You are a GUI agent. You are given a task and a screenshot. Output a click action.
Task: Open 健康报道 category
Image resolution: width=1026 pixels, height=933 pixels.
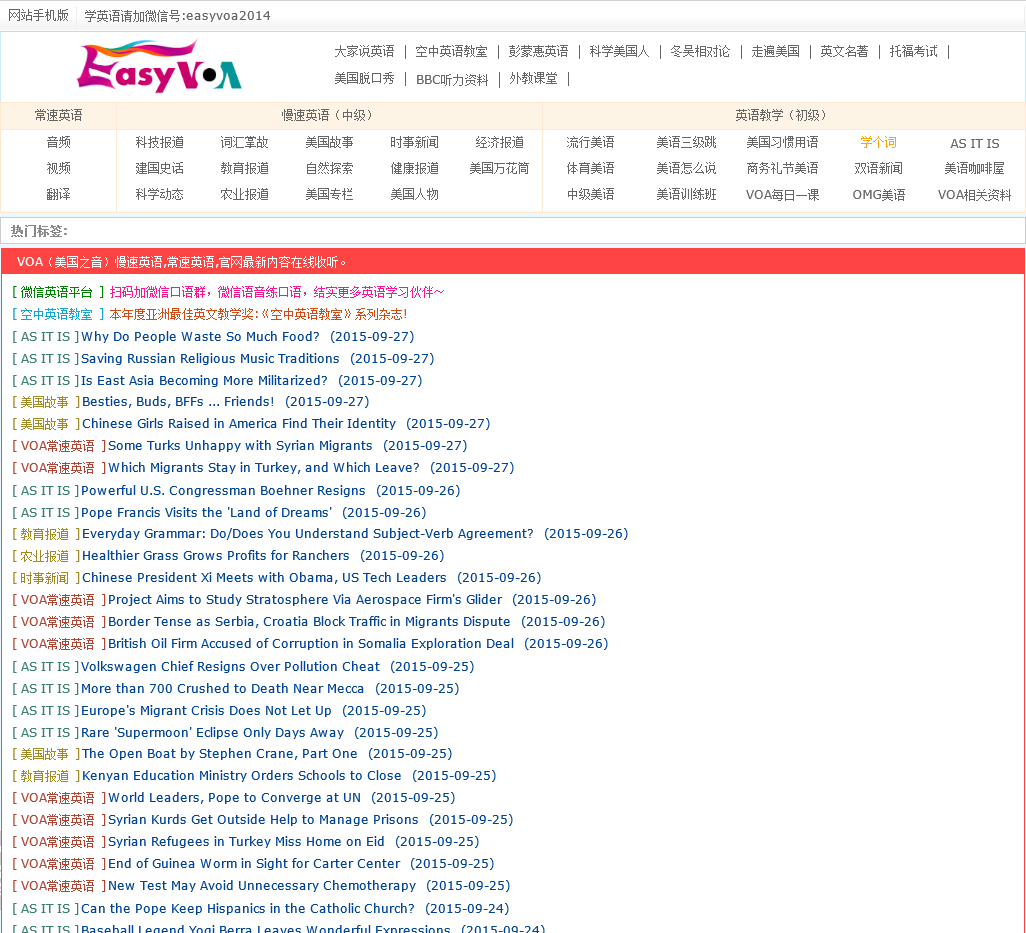415,168
